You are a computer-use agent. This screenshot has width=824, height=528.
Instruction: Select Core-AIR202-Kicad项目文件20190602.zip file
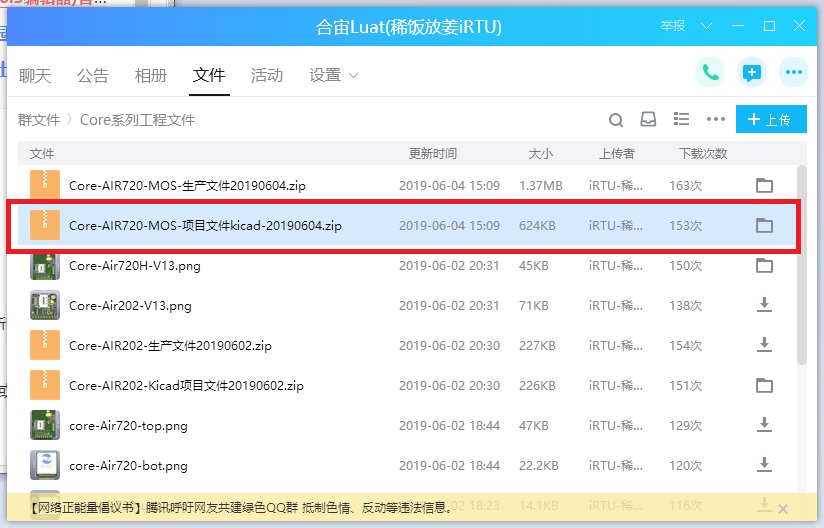point(186,385)
